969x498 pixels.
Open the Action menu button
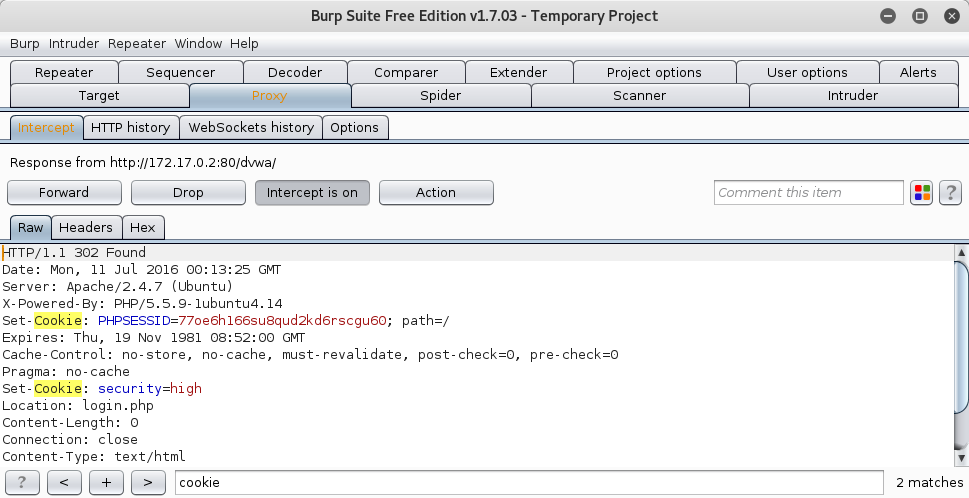pos(436,193)
